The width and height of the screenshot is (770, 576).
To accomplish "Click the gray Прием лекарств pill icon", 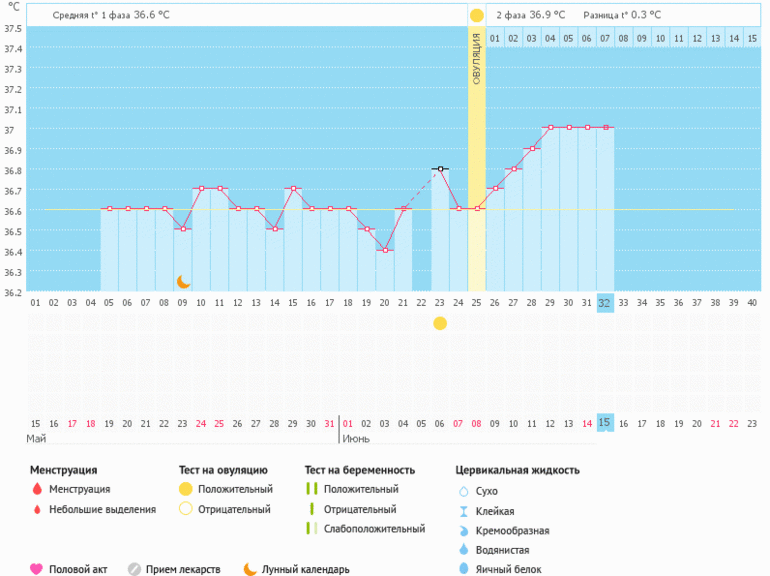I will coord(134,569).
